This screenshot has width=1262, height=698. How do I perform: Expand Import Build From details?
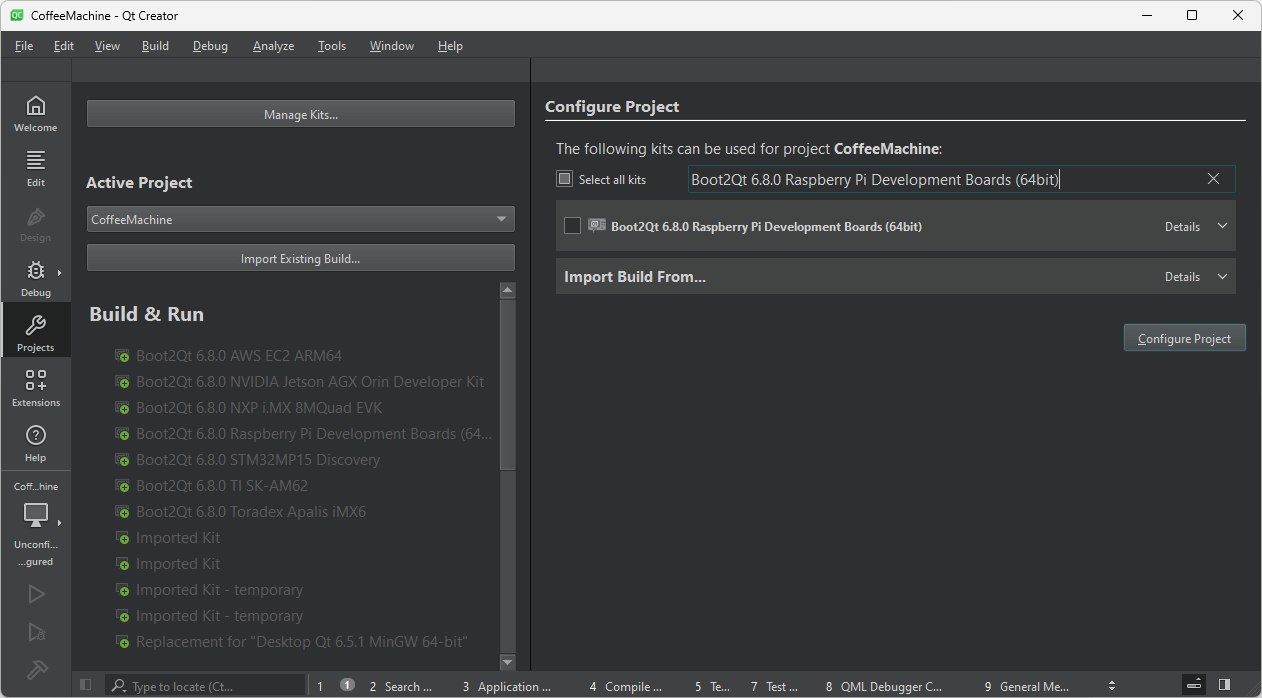tap(1196, 277)
